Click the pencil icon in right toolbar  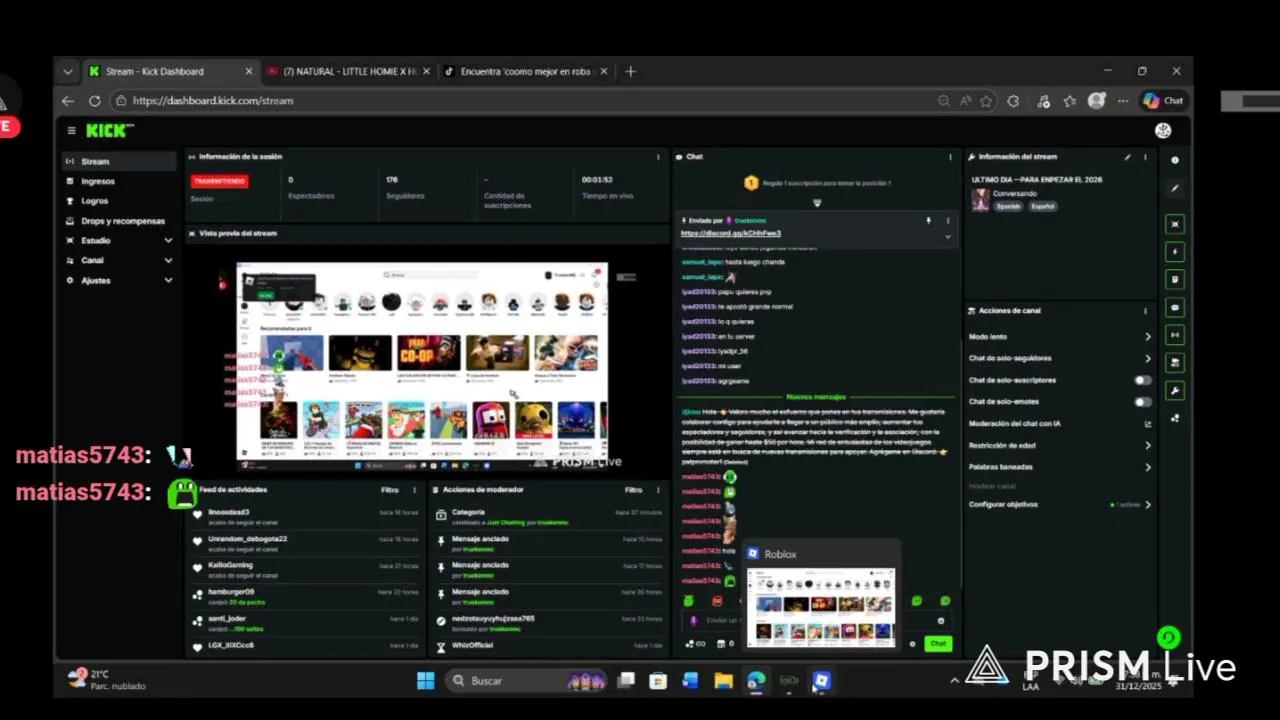pyautogui.click(x=1175, y=188)
